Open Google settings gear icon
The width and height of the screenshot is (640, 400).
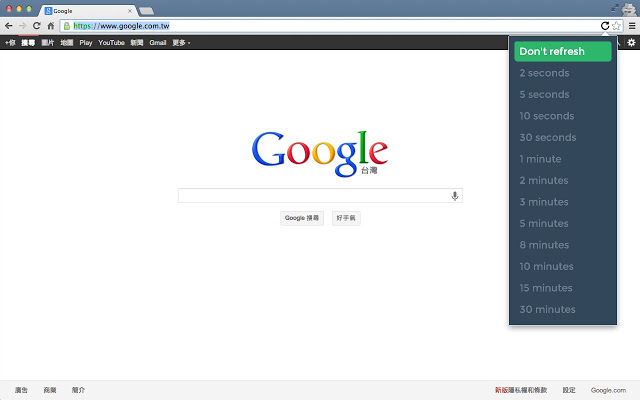click(631, 42)
